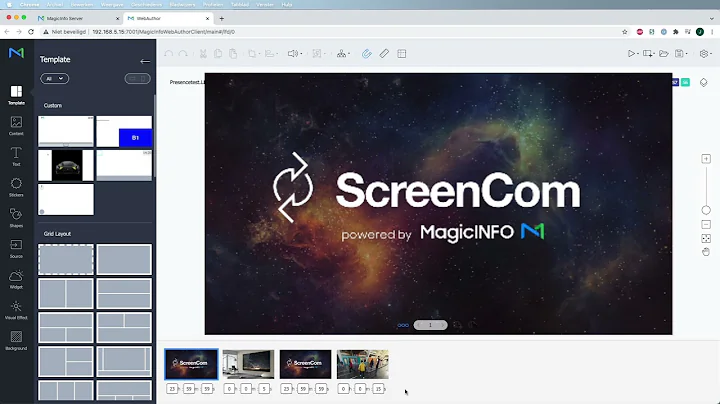
Task: Open the Visual Effect panel
Action: pyautogui.click(x=16, y=310)
